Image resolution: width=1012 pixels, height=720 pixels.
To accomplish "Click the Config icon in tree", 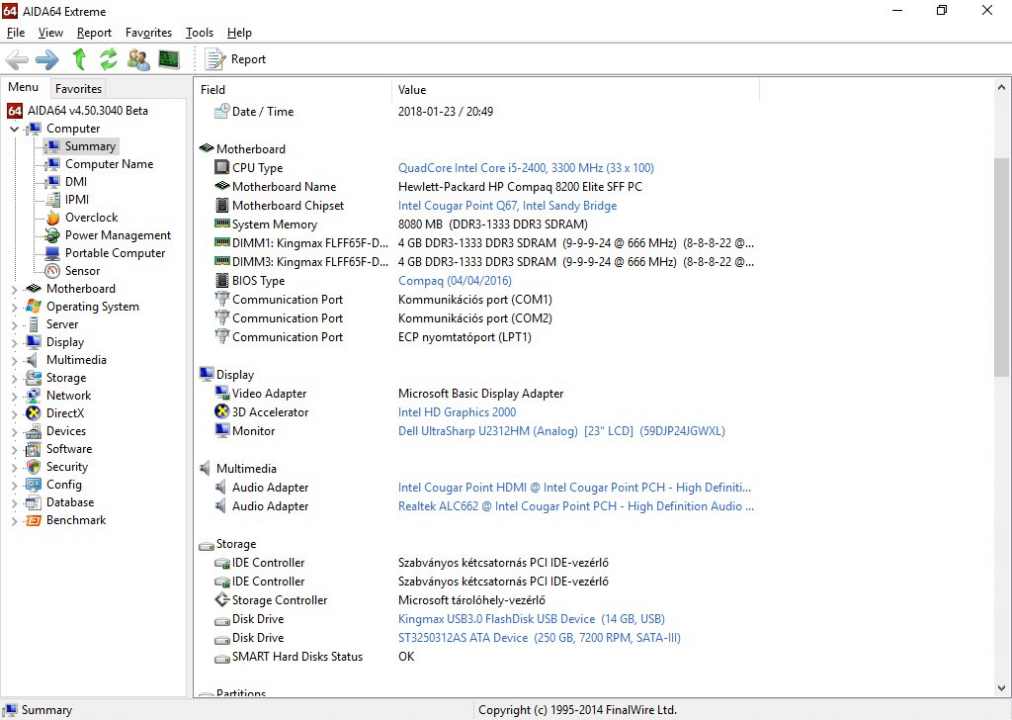I will coord(33,485).
